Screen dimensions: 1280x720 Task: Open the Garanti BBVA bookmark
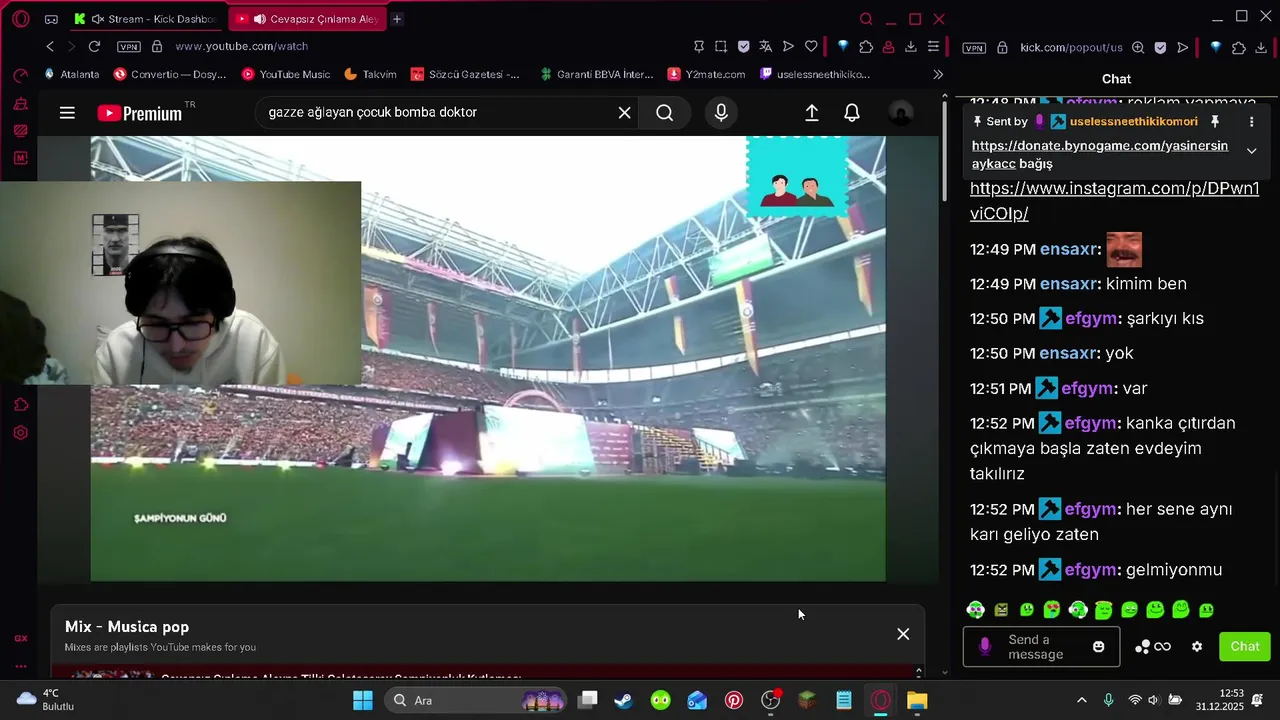(x=596, y=74)
